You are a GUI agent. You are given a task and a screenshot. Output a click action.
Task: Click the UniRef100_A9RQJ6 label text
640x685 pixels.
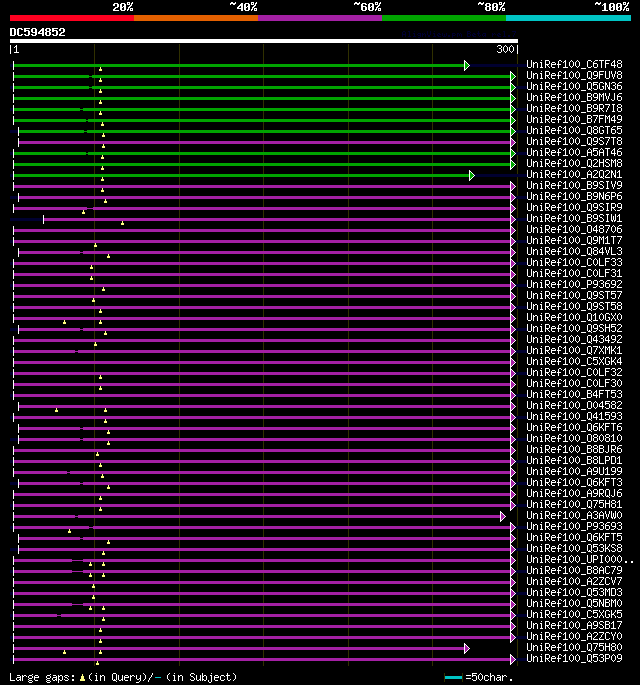[x=574, y=493]
